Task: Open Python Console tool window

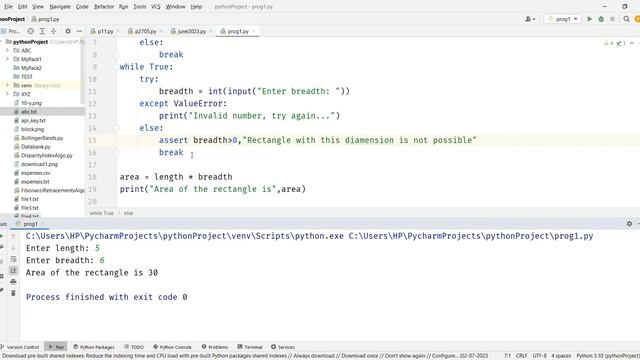Action: (x=172, y=347)
